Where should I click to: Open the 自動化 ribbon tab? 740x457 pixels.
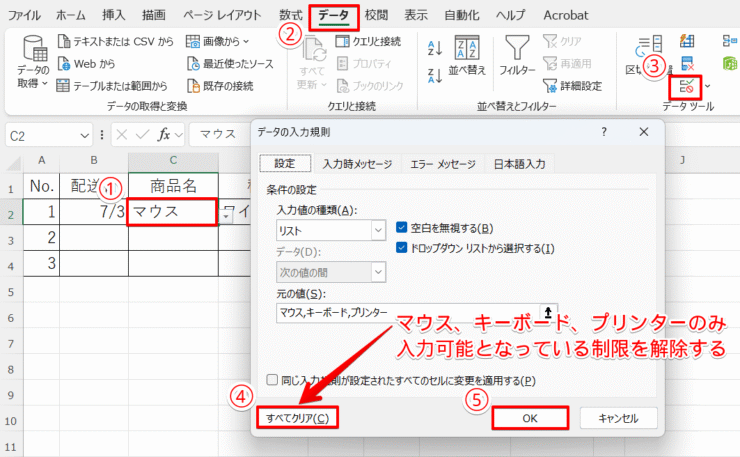[462, 15]
